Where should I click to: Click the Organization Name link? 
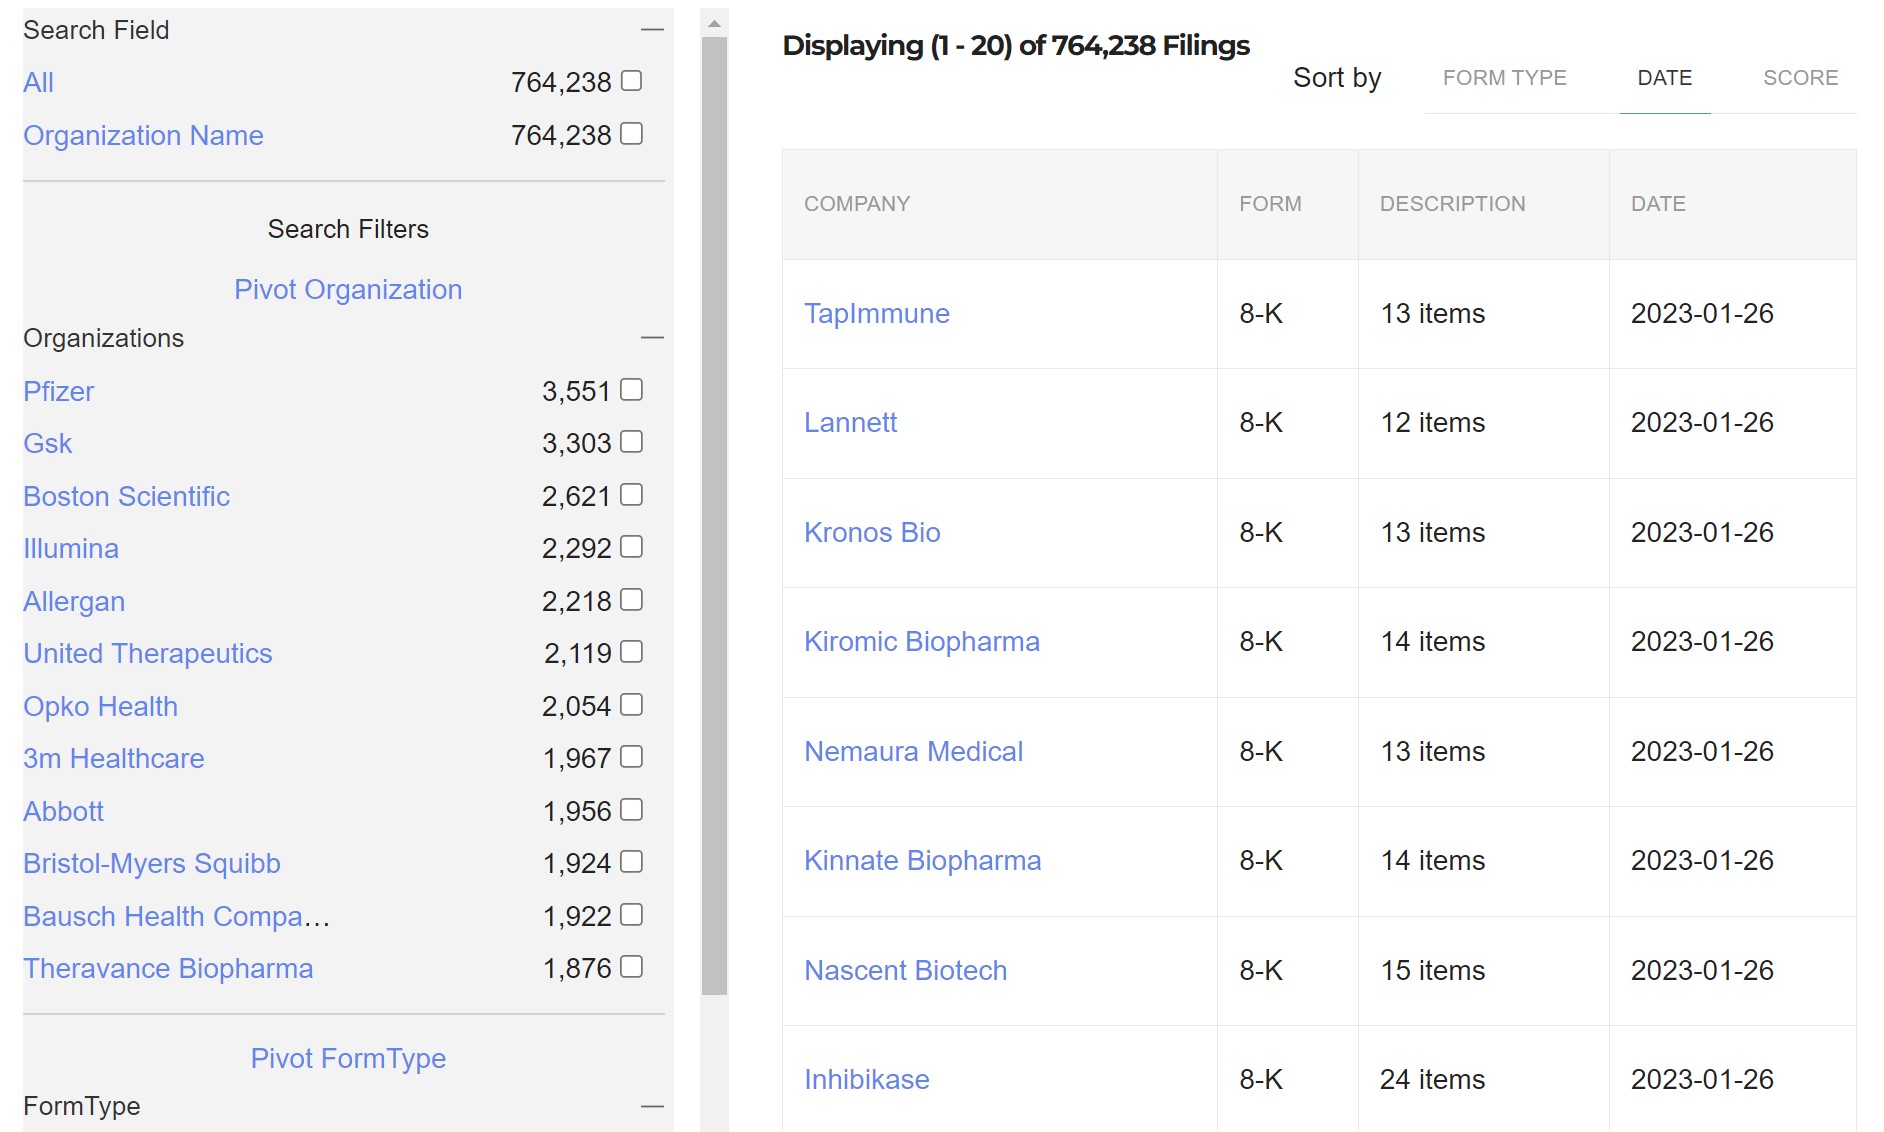coord(143,135)
